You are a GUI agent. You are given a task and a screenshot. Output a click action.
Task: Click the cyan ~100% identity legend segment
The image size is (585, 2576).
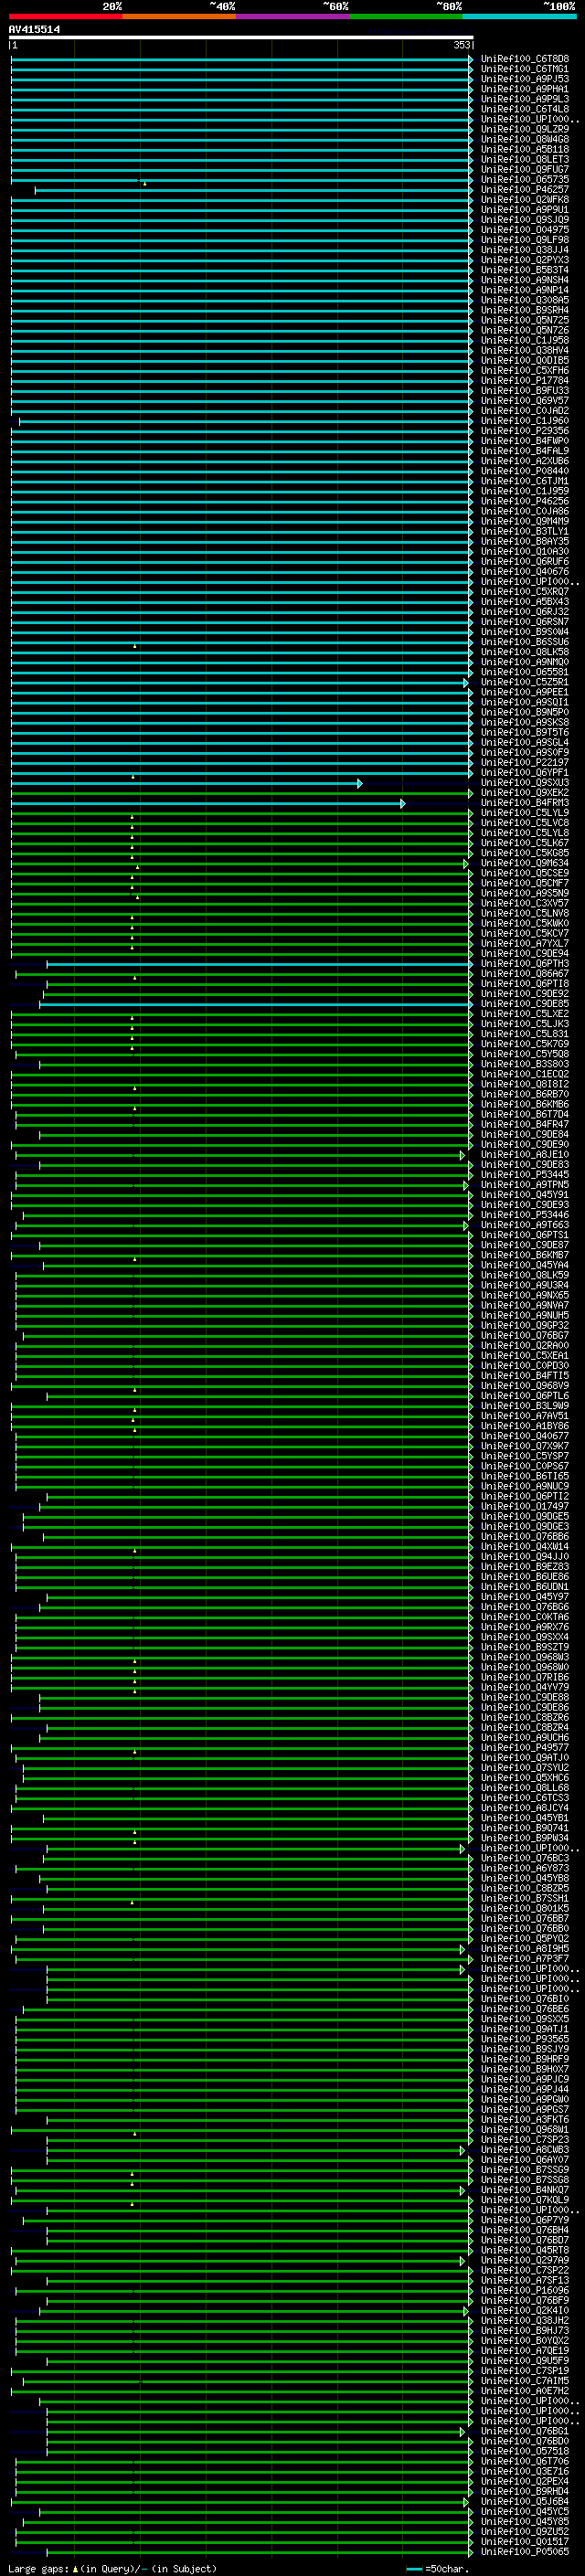click(519, 16)
